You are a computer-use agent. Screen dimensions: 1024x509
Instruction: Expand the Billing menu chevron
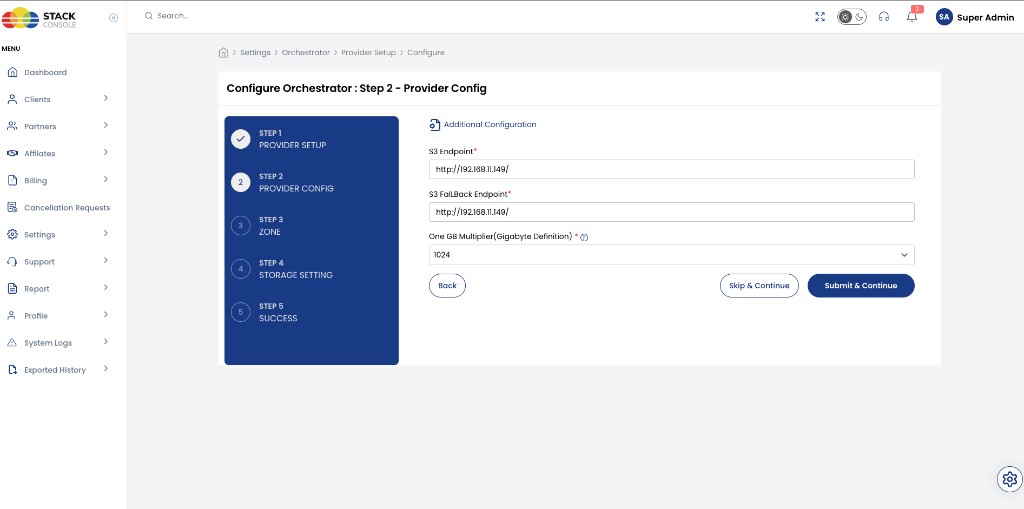pyautogui.click(x=106, y=180)
